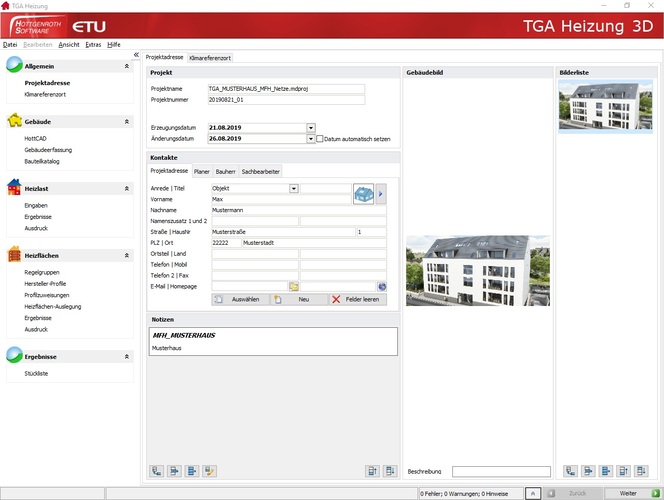Click the Heizflächen radiator icon in sidebar
664x500 pixels.
14,255
